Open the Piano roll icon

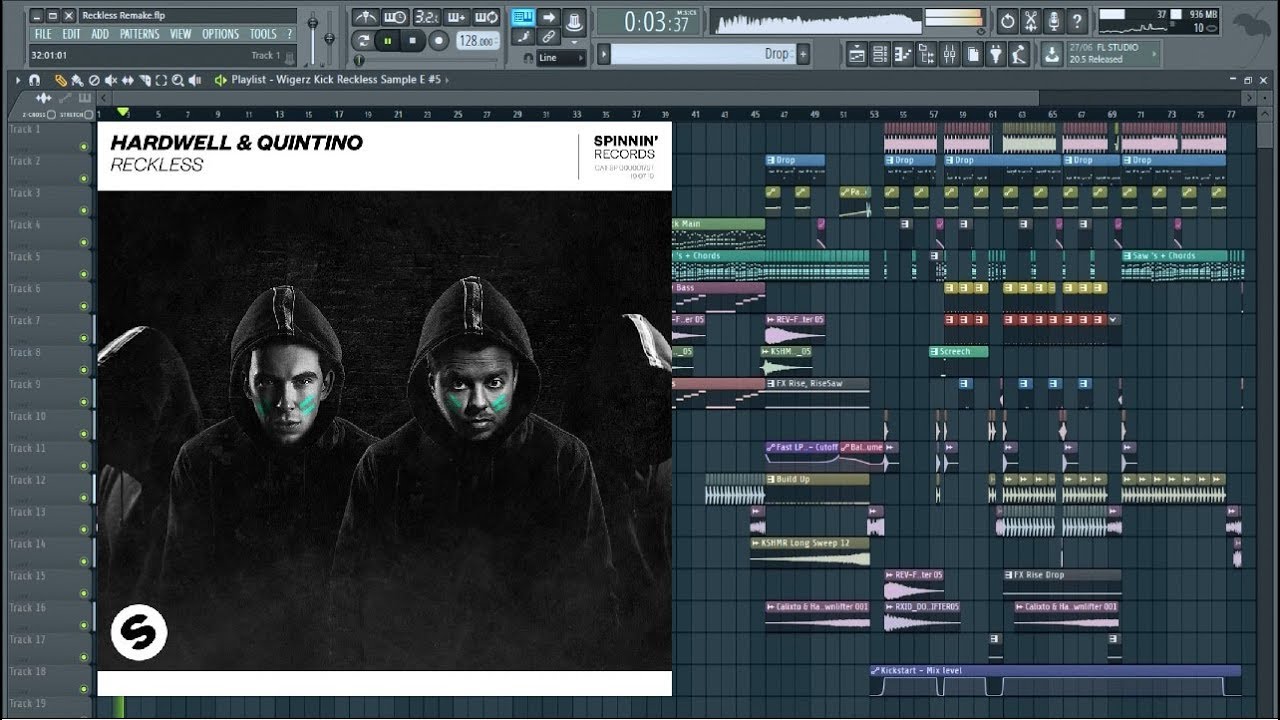click(902, 54)
